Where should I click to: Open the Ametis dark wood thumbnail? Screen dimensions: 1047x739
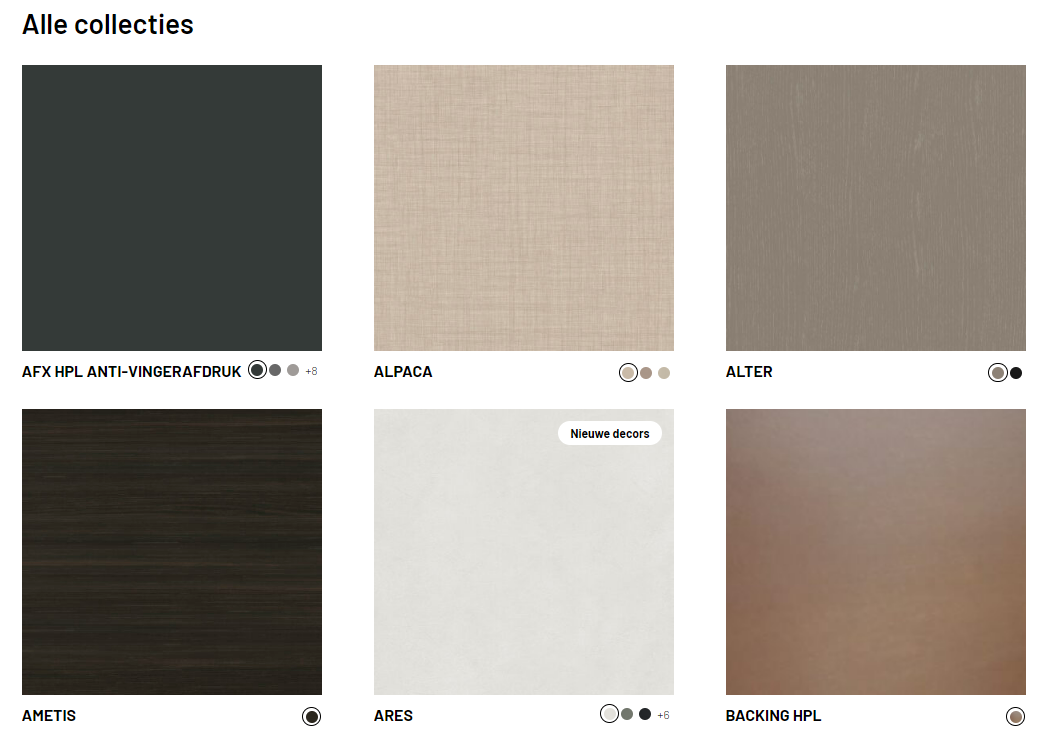click(x=172, y=552)
